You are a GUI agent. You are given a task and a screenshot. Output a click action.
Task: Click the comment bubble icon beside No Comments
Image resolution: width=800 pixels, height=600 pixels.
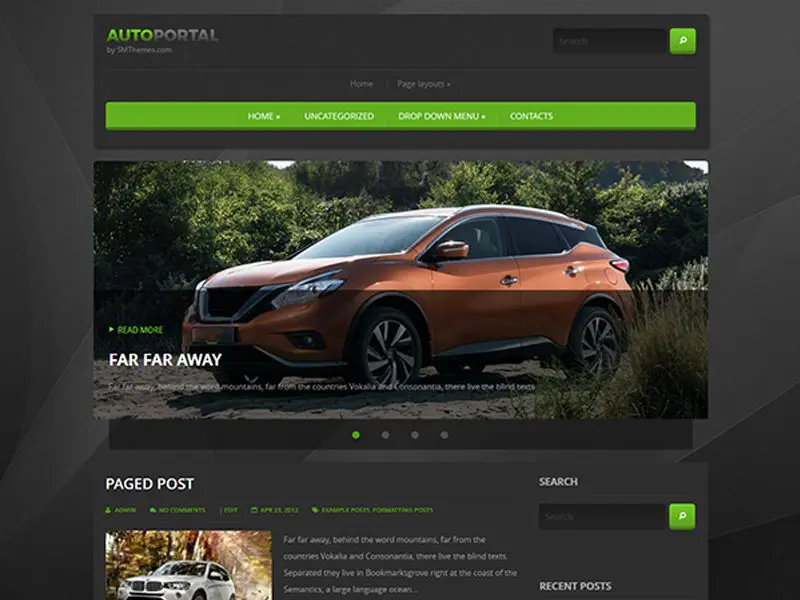point(153,510)
